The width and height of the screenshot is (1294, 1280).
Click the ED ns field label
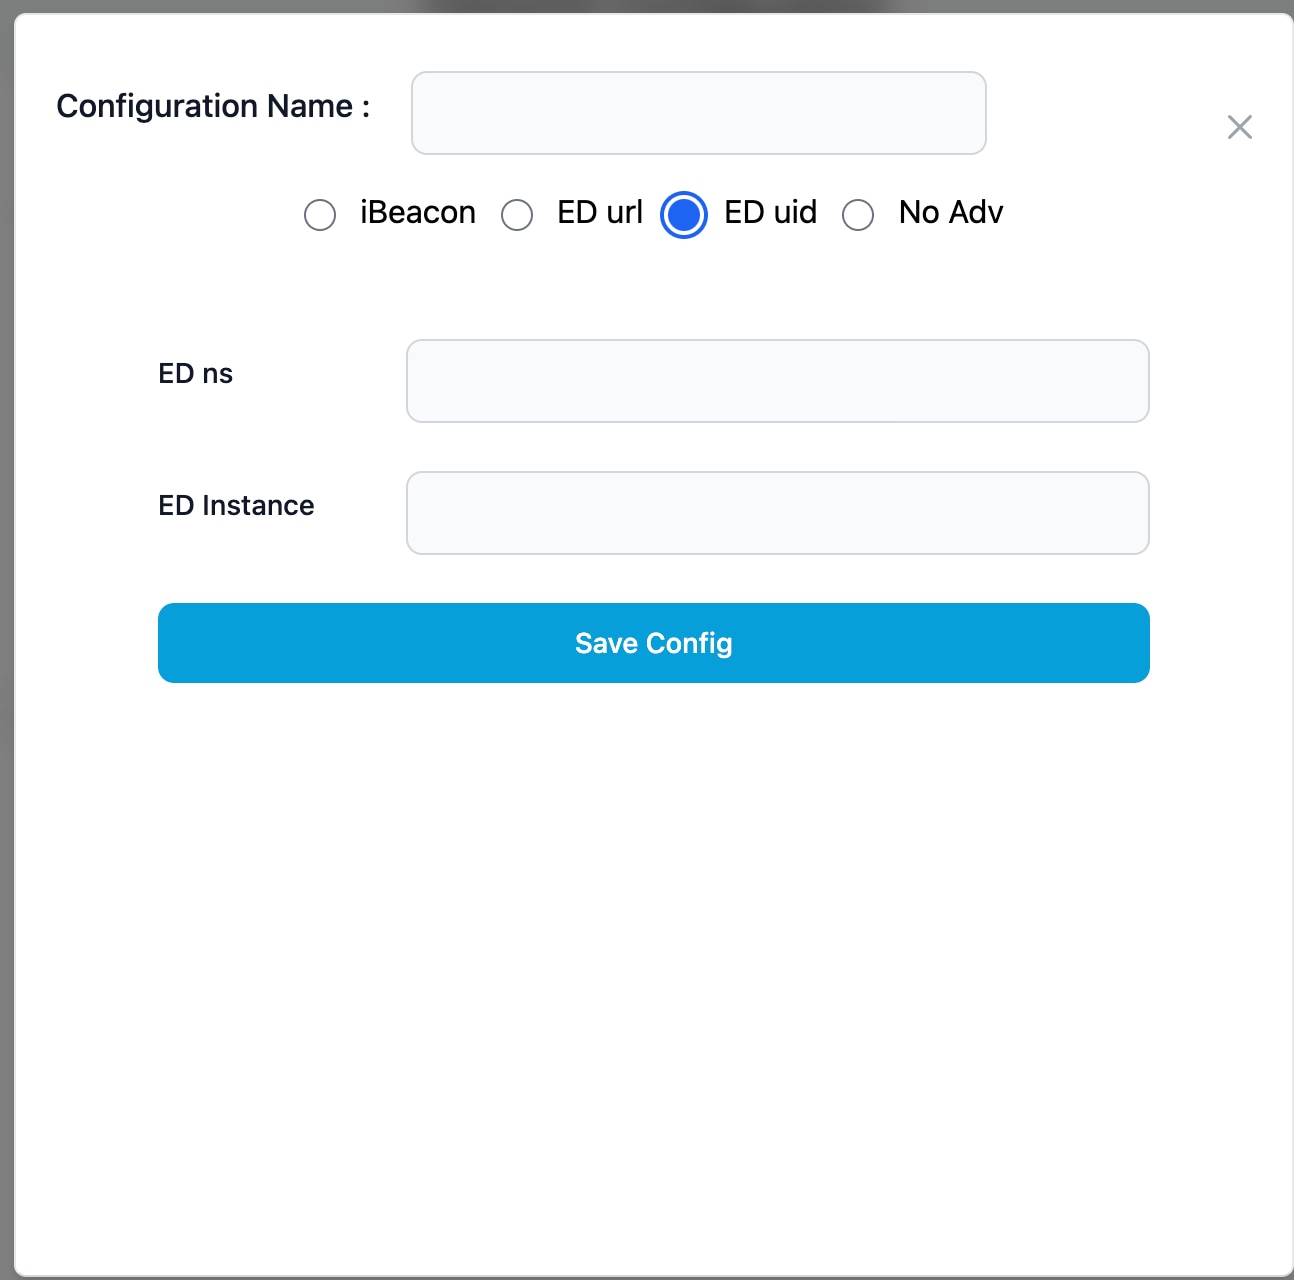(x=195, y=372)
